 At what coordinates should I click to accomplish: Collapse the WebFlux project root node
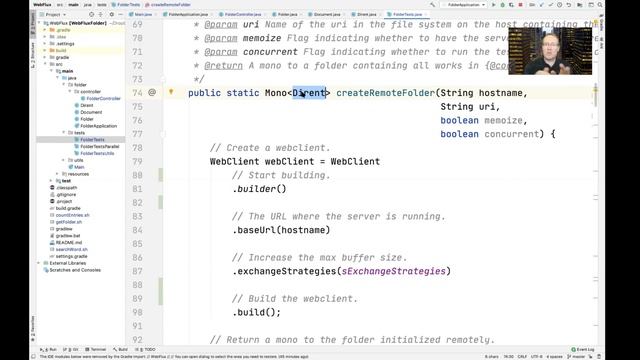[x=39, y=23]
